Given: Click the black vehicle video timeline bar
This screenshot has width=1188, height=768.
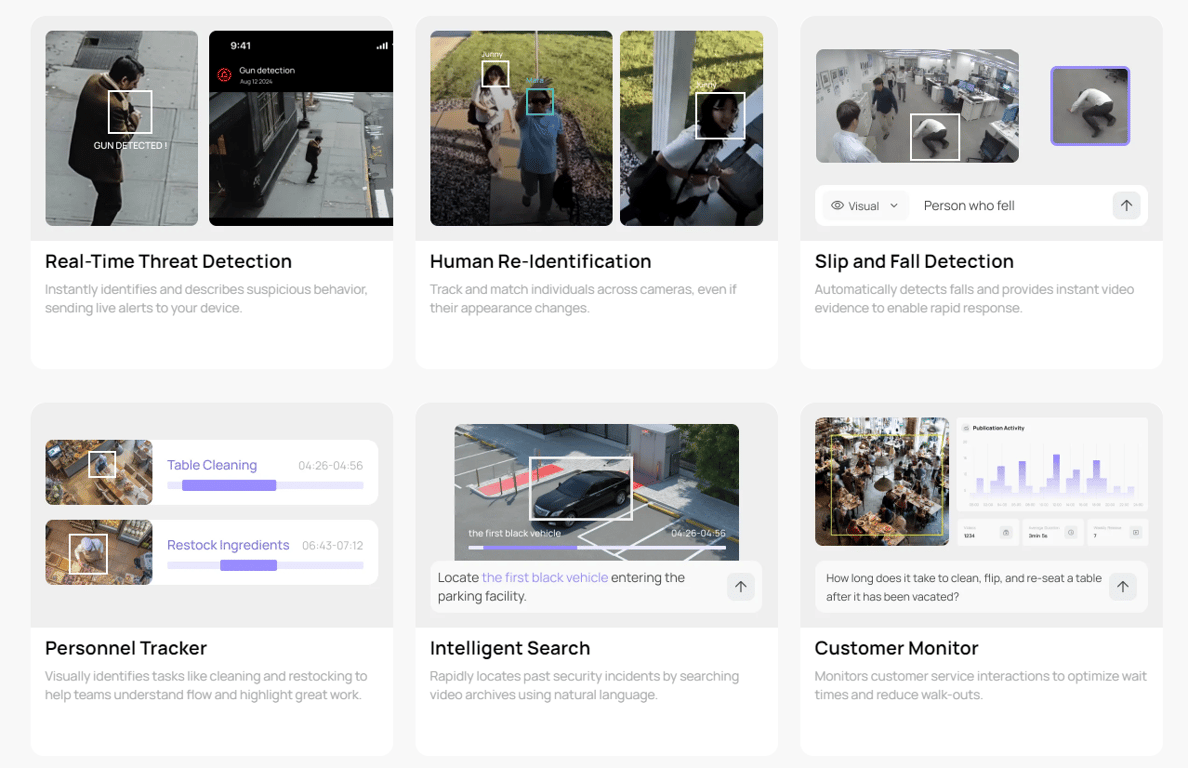Looking at the screenshot, I should [596, 547].
